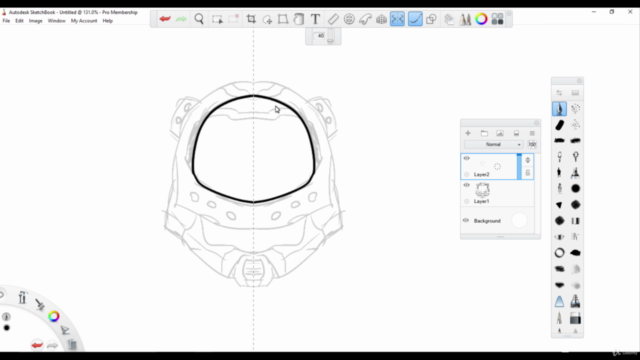This screenshot has height=360, width=640.
Task: Open the Draw Styles shapes tool
Action: tap(431, 19)
